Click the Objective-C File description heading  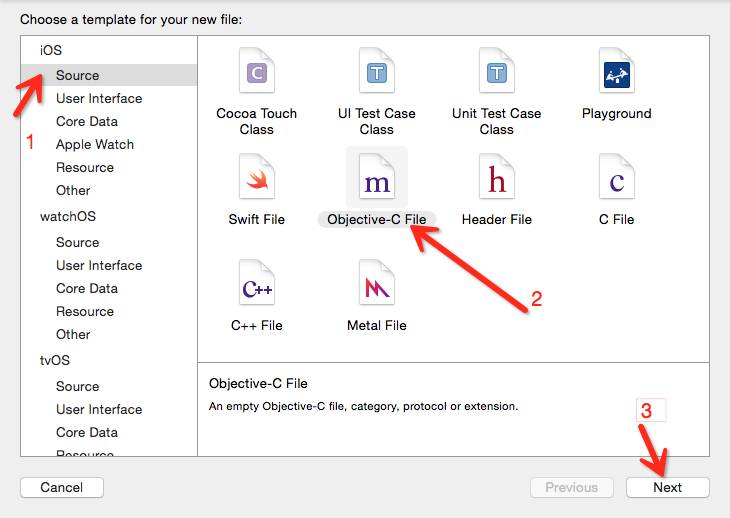click(x=258, y=383)
